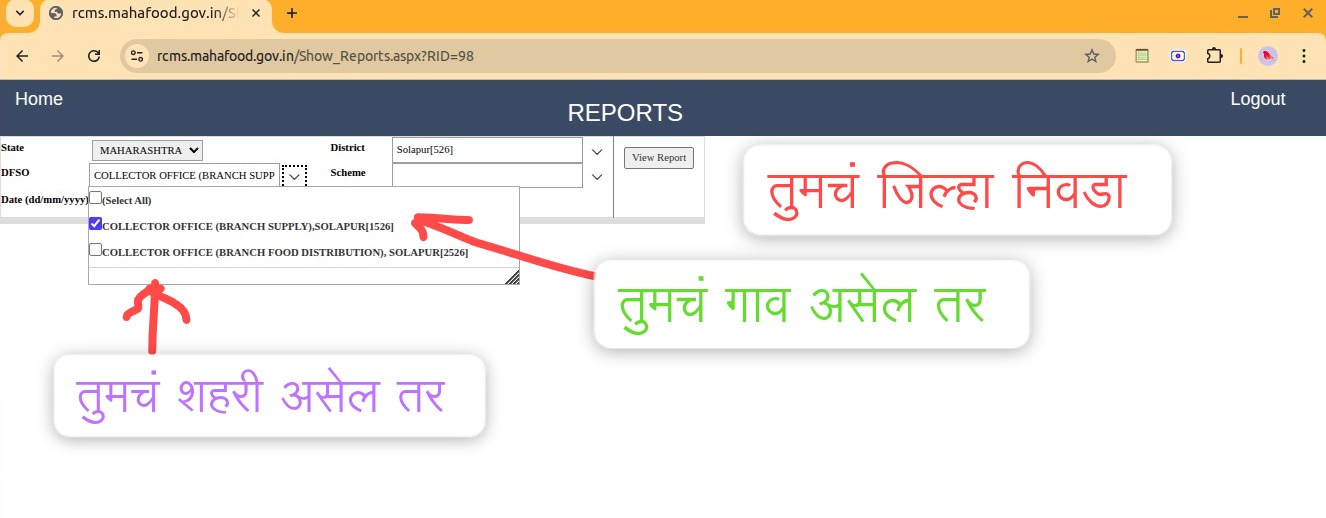This screenshot has height=518, width=1326.
Task: Click the site information icon in address bar
Action: click(137, 56)
